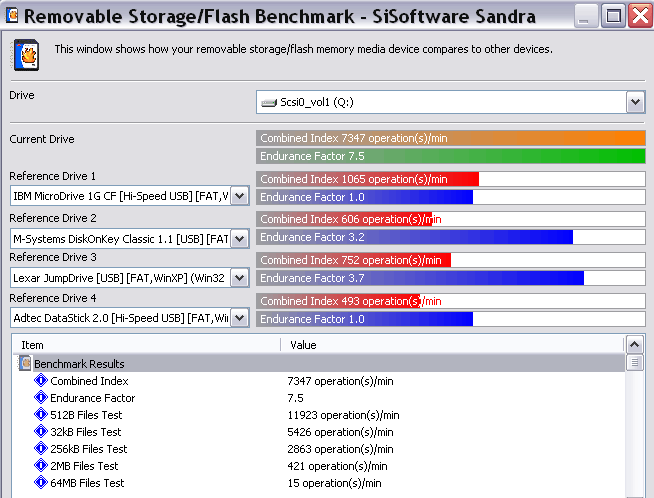
Task: Select the 32kB Files Test row
Action: pos(319,432)
